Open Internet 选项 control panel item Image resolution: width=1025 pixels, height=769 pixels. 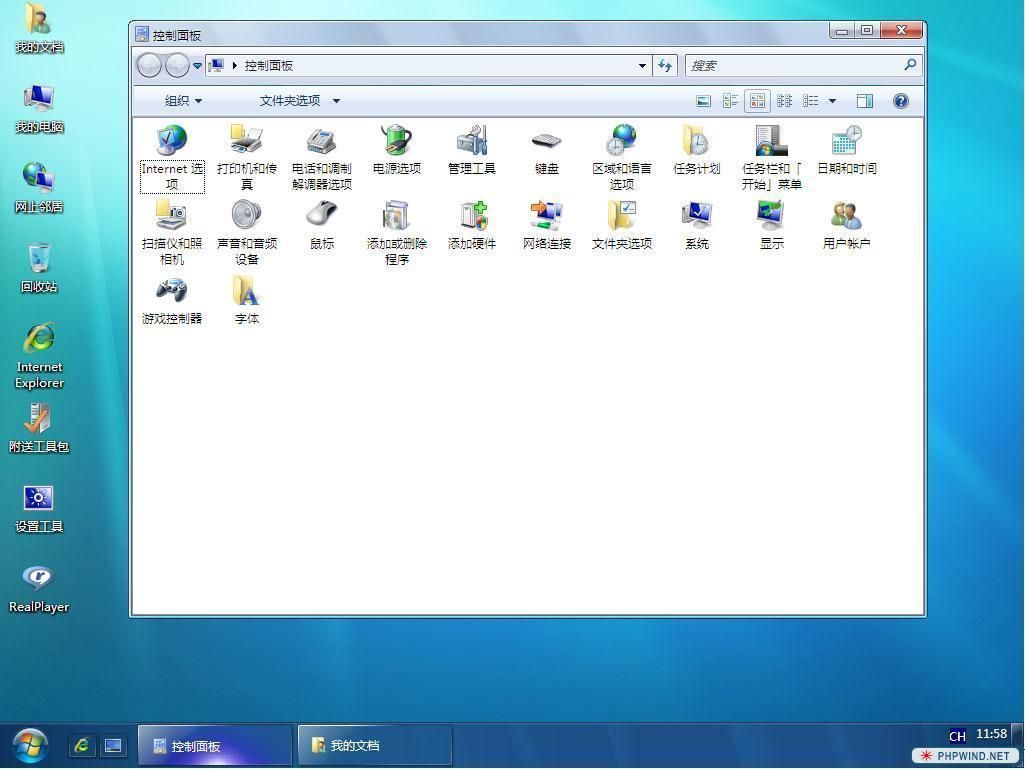pos(172,158)
